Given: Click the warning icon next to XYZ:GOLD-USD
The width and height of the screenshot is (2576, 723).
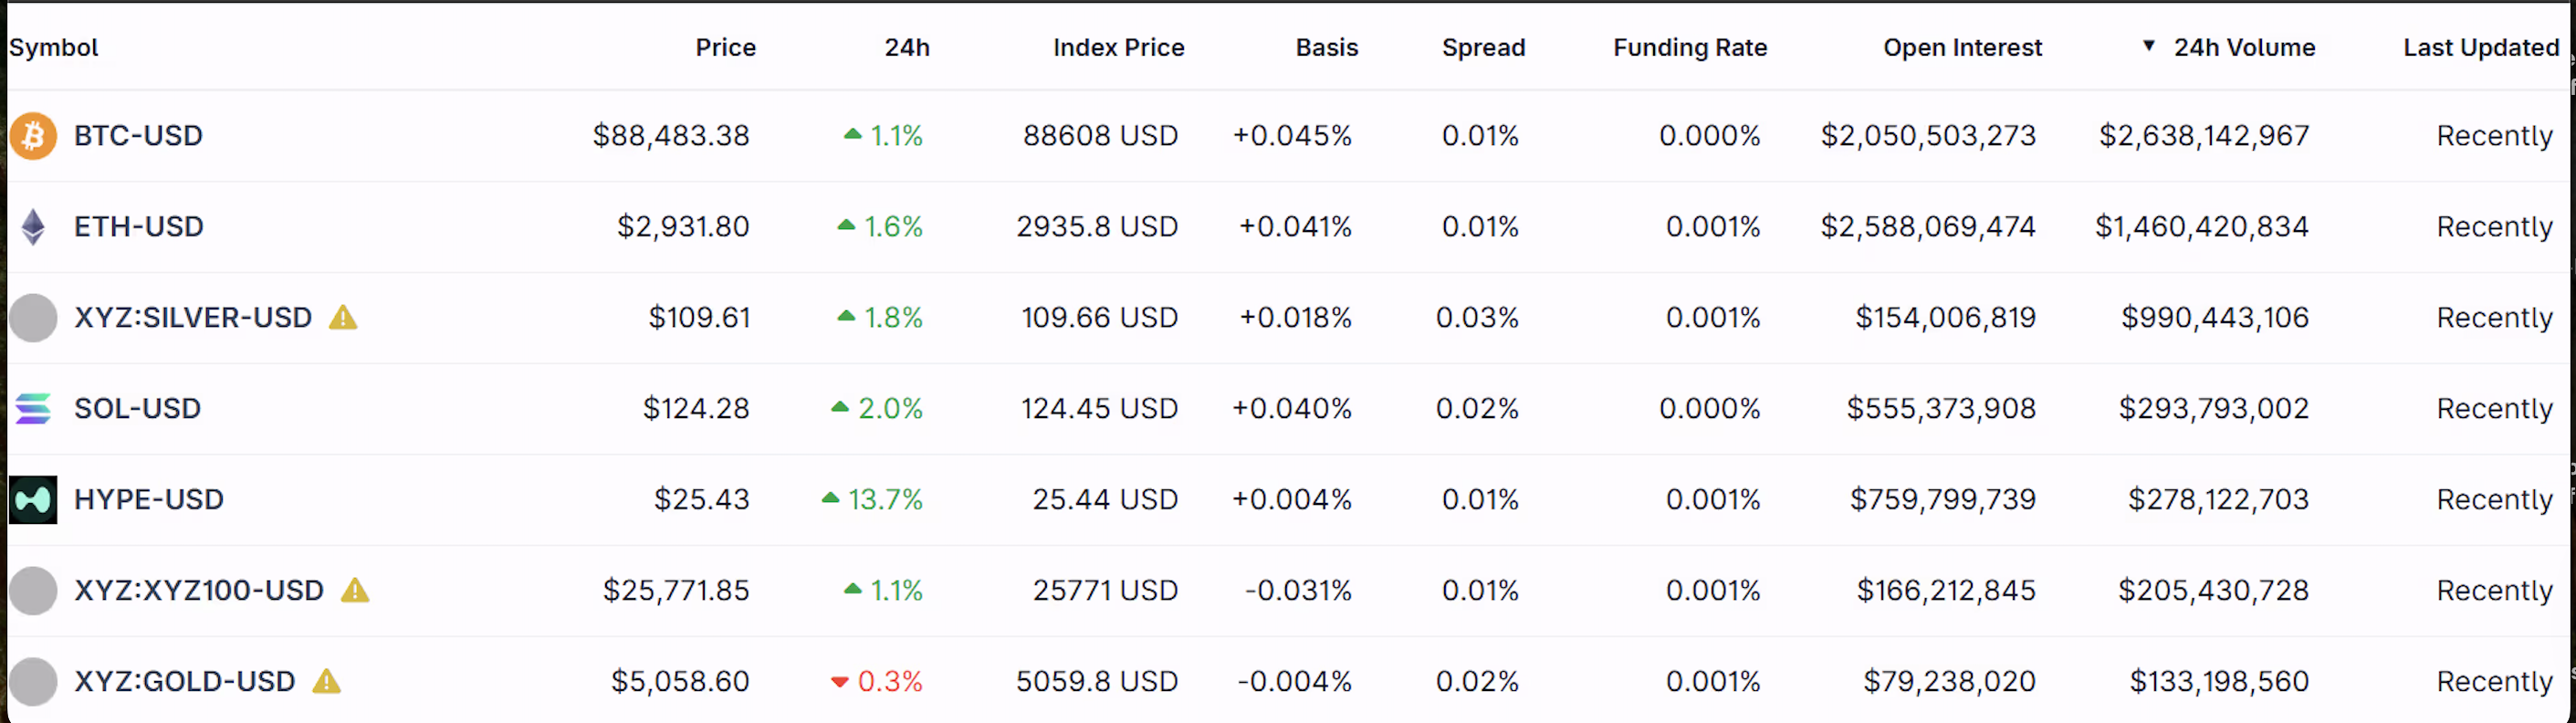Looking at the screenshot, I should (326, 681).
